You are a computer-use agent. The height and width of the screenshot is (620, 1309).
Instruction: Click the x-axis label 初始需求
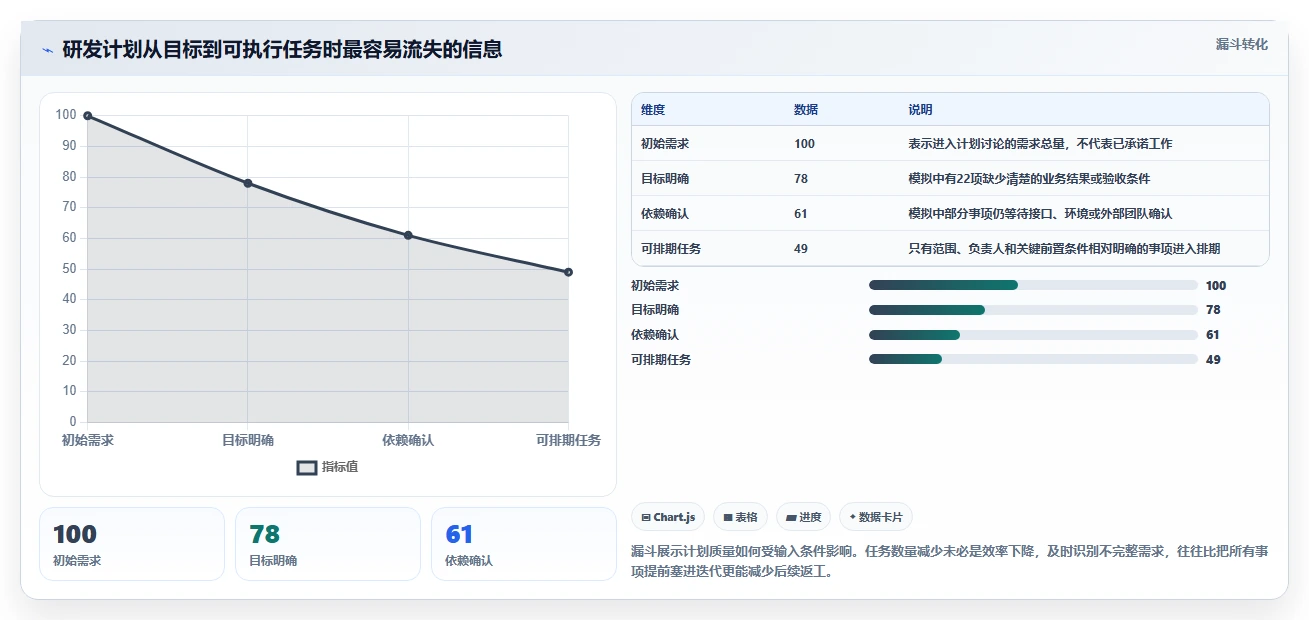click(88, 440)
